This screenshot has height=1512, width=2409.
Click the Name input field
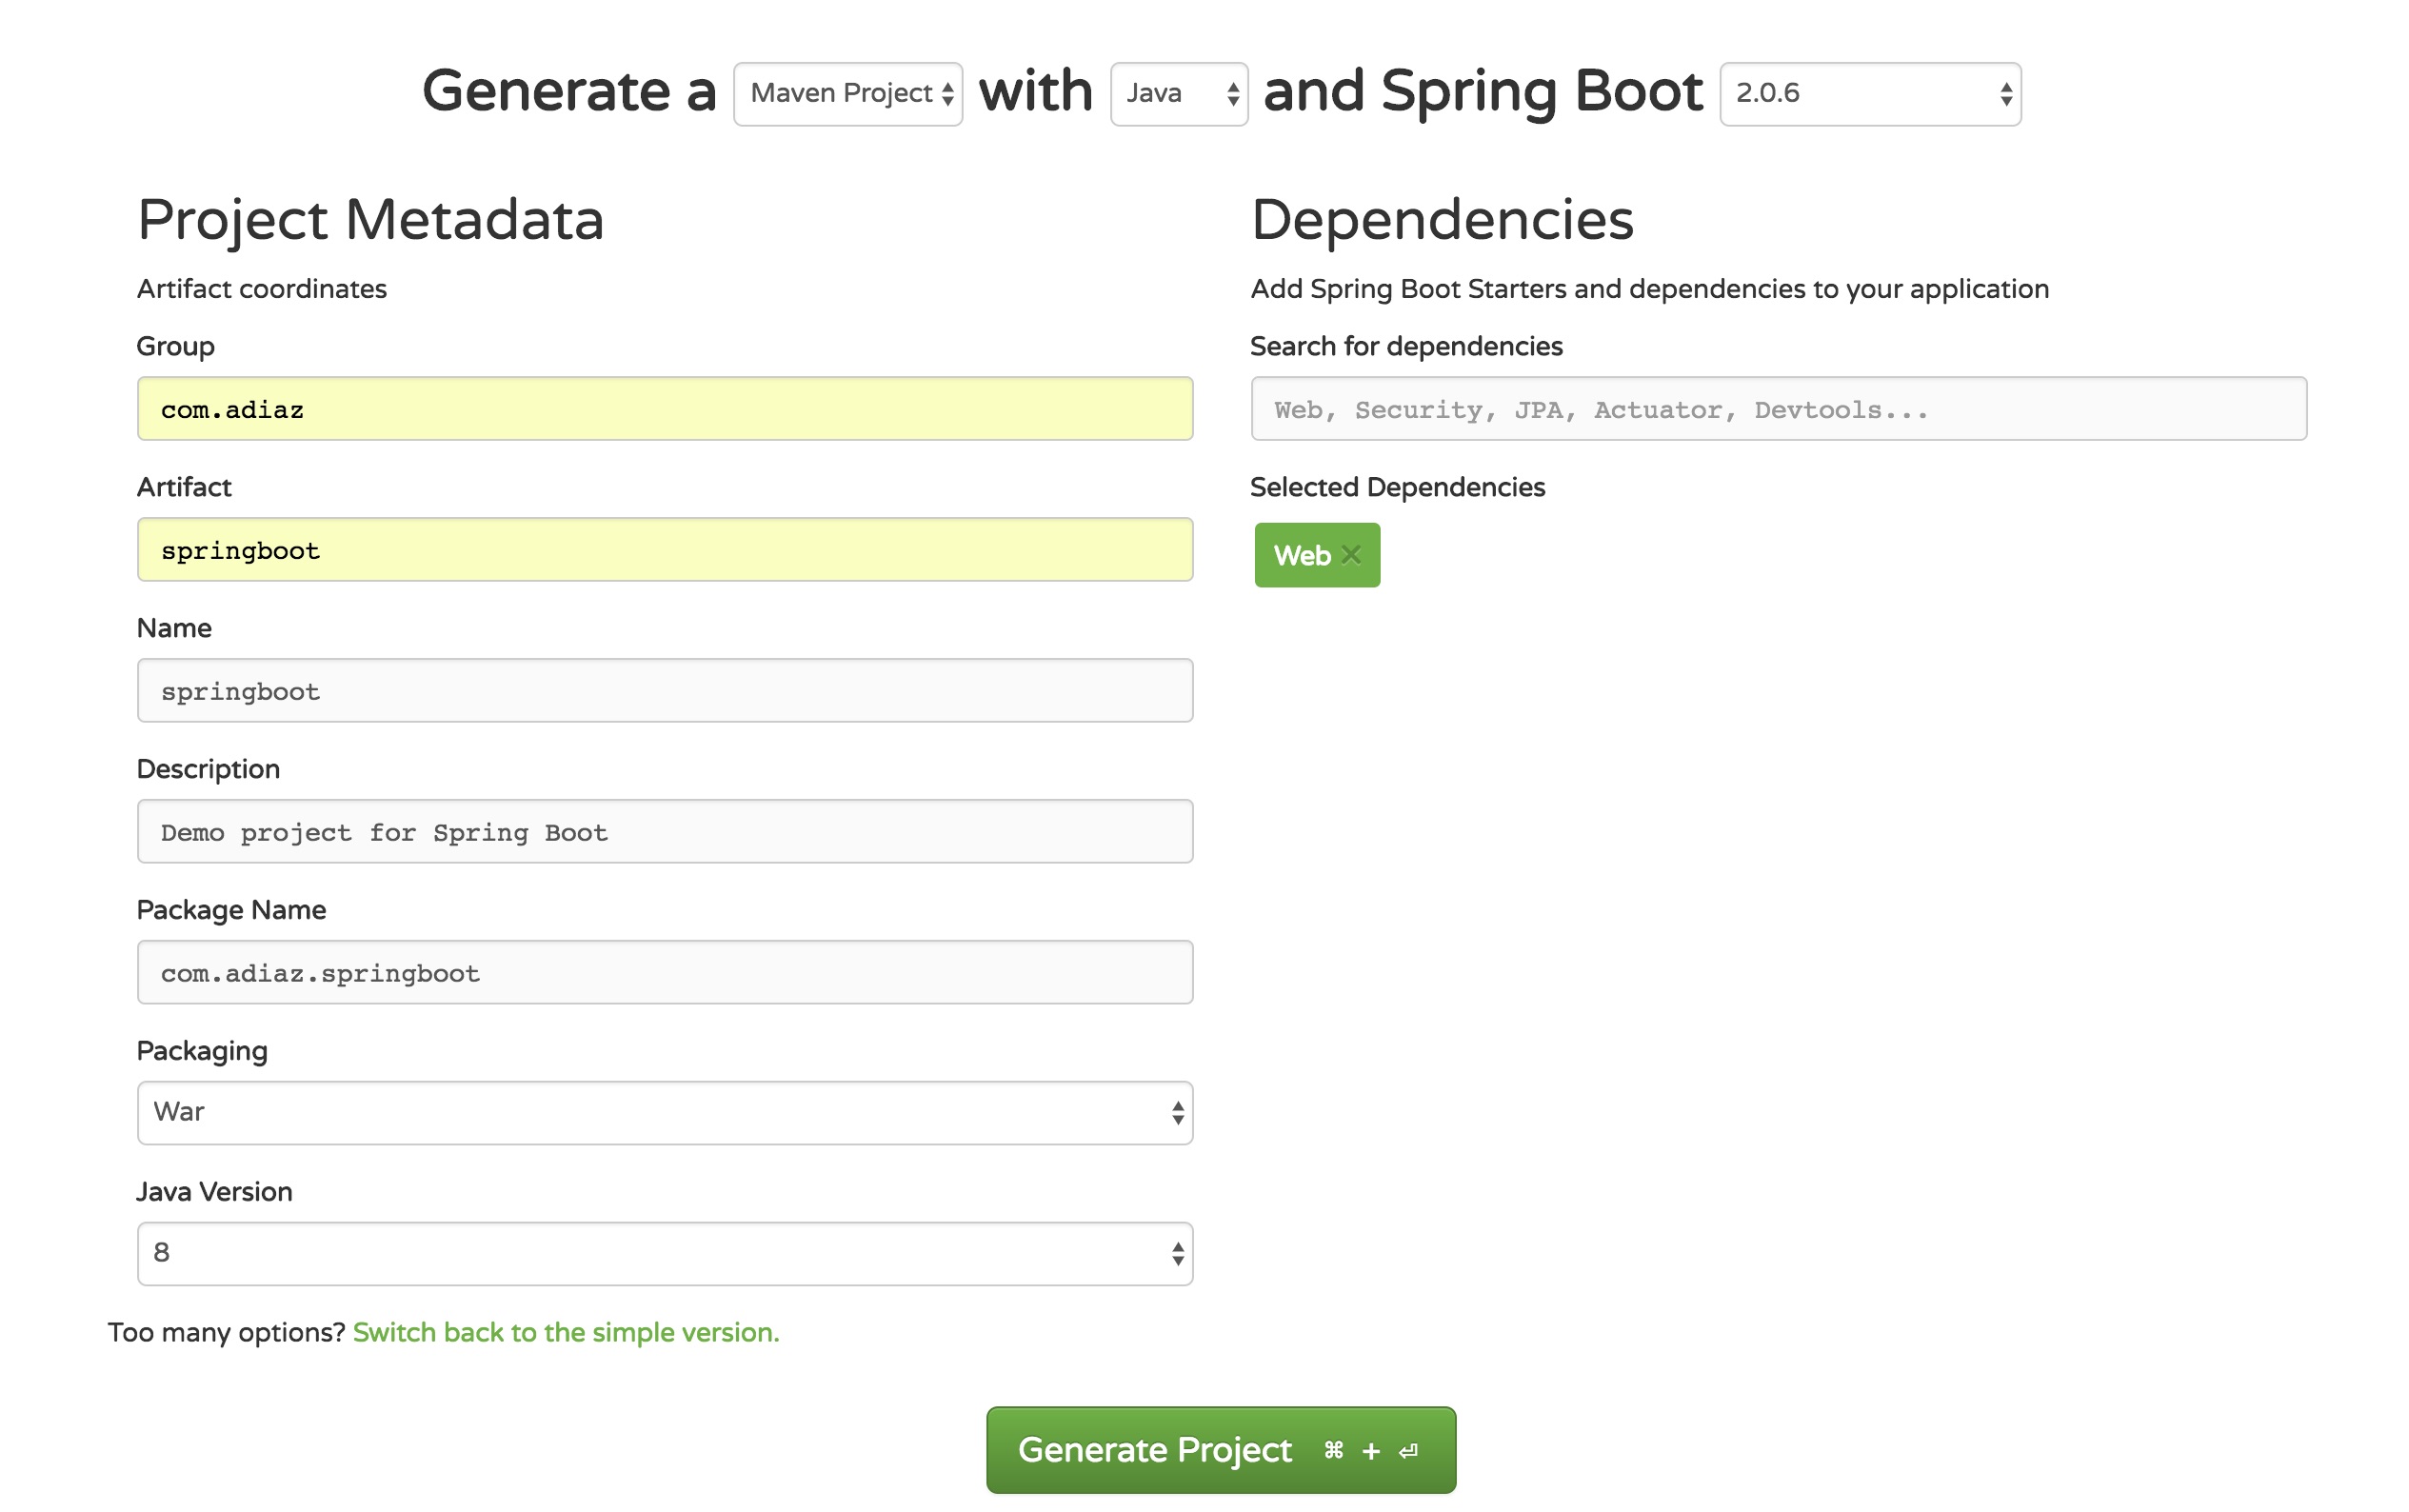664,690
